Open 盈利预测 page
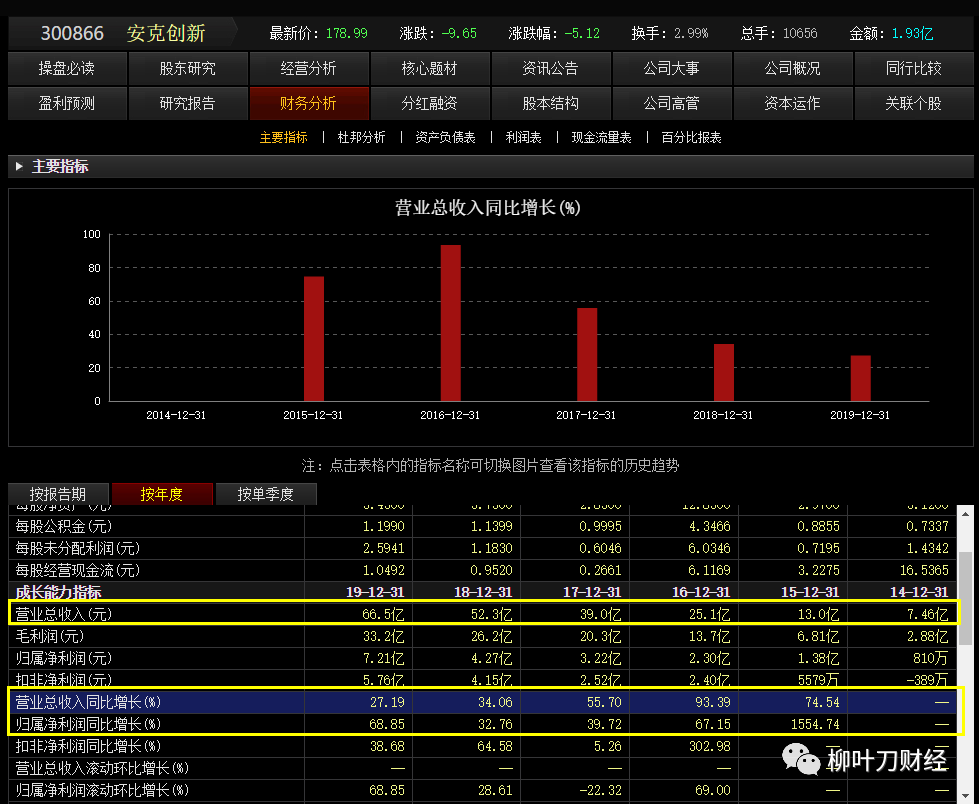Viewport: 979px width, 804px height. (67, 103)
